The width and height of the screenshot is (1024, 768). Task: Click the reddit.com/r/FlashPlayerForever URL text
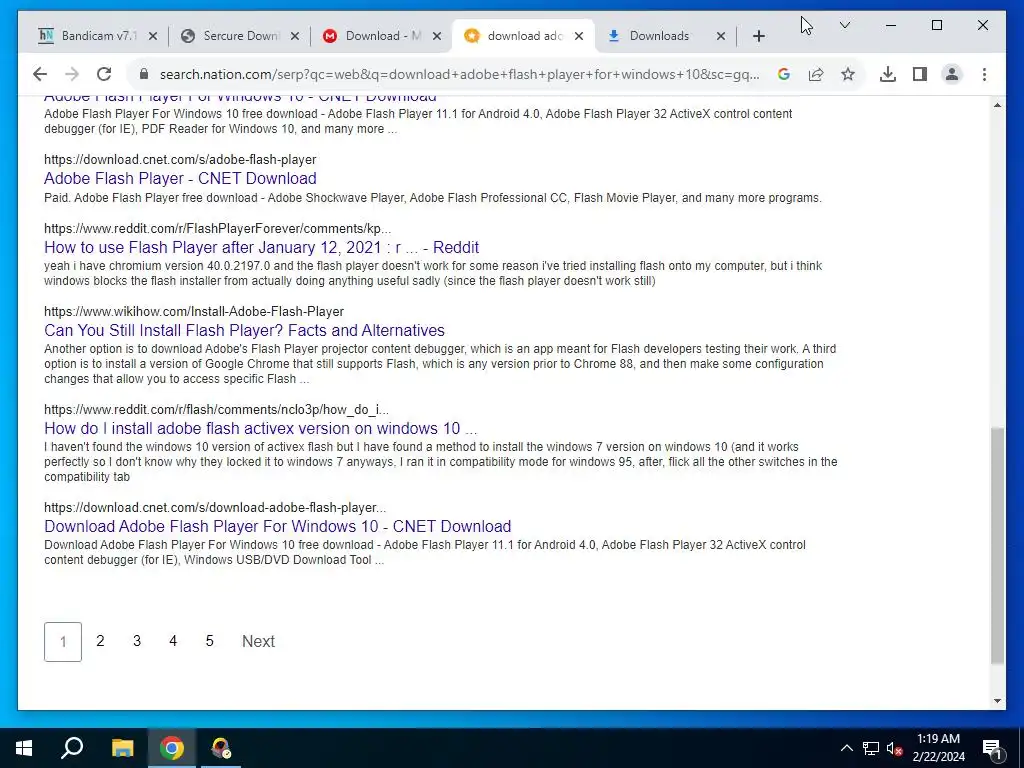click(217, 229)
